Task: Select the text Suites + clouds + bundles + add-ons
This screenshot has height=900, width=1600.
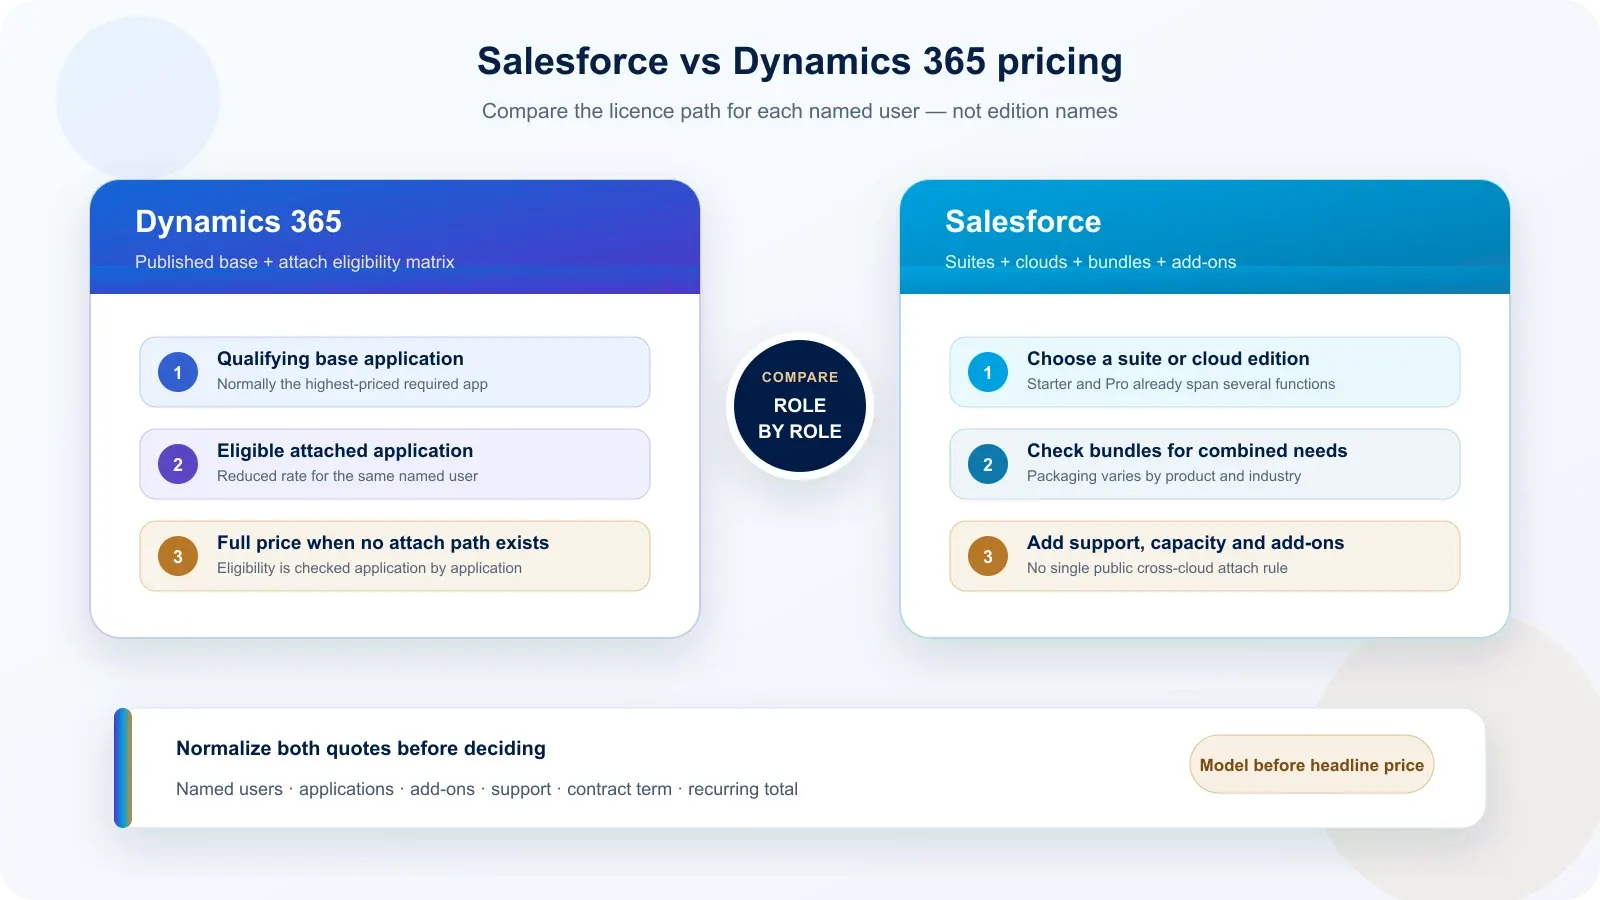Action: tap(1091, 262)
